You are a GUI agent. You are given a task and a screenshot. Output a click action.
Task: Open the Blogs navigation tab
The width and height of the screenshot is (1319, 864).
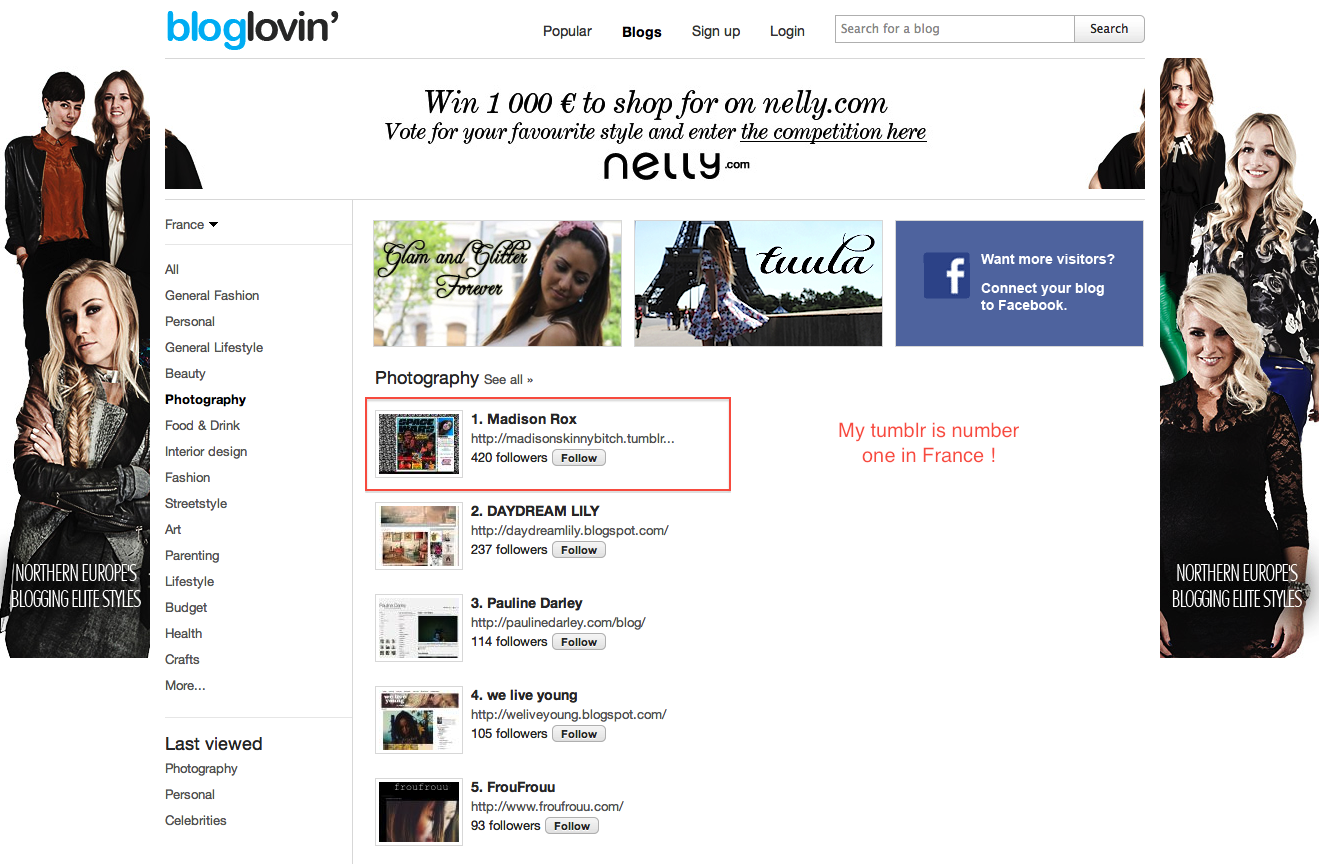point(641,32)
